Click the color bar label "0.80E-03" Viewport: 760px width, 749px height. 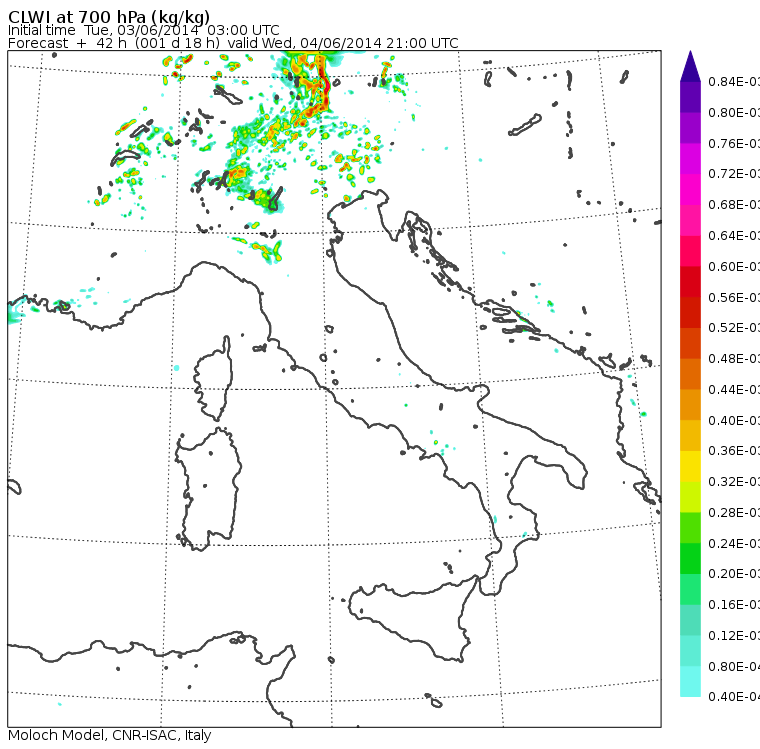pyautogui.click(x=734, y=112)
